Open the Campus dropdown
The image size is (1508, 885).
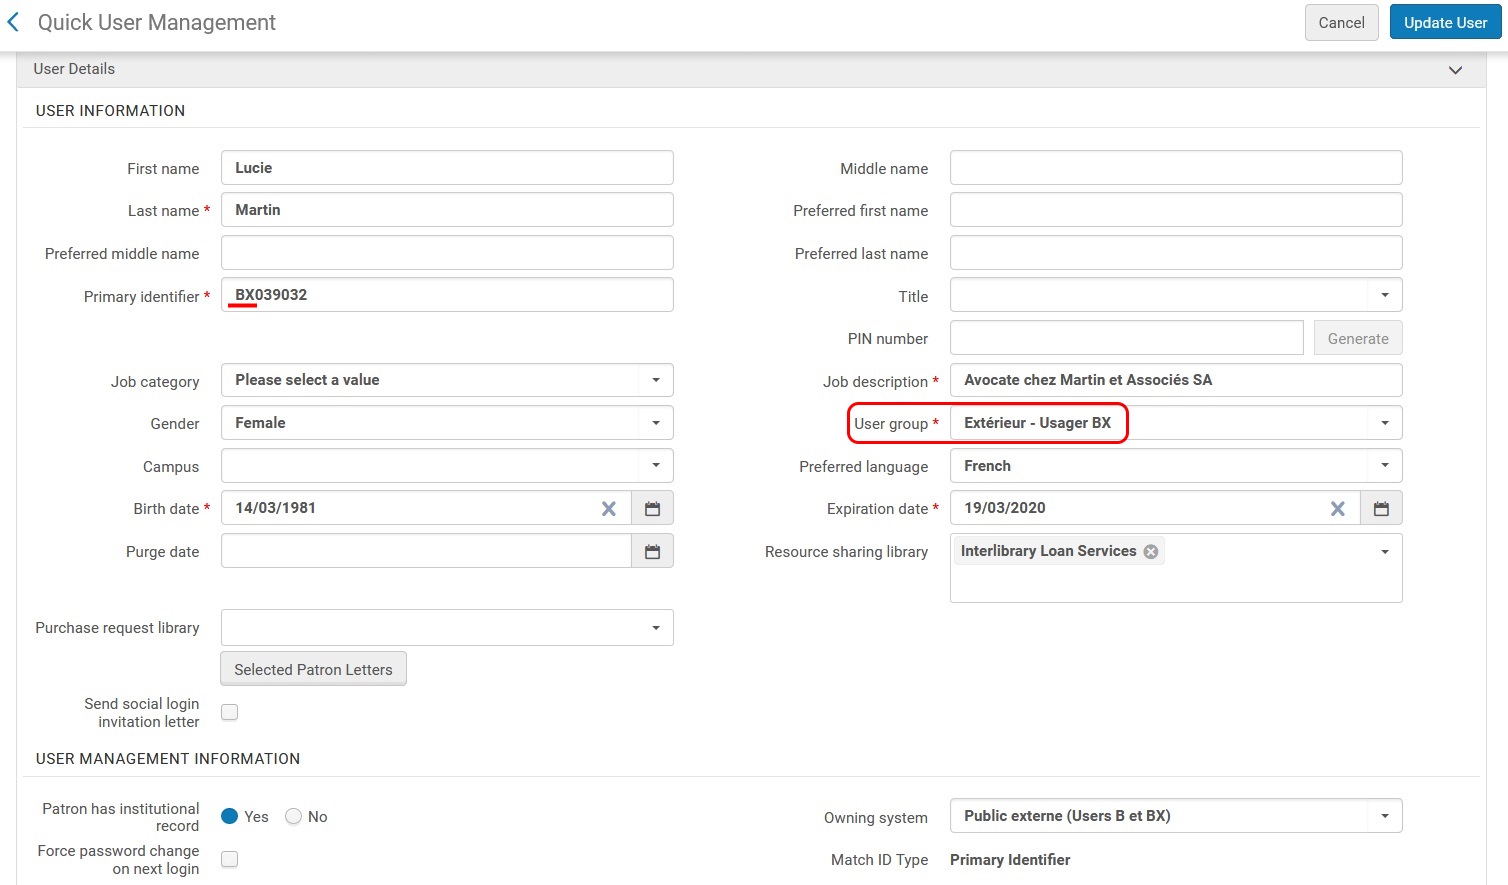447,466
